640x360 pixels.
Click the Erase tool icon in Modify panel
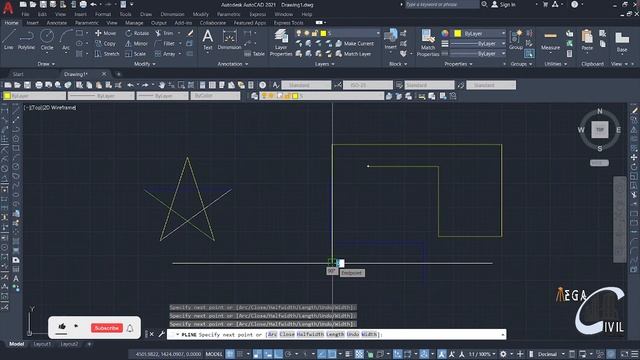pyautogui.click(x=190, y=33)
